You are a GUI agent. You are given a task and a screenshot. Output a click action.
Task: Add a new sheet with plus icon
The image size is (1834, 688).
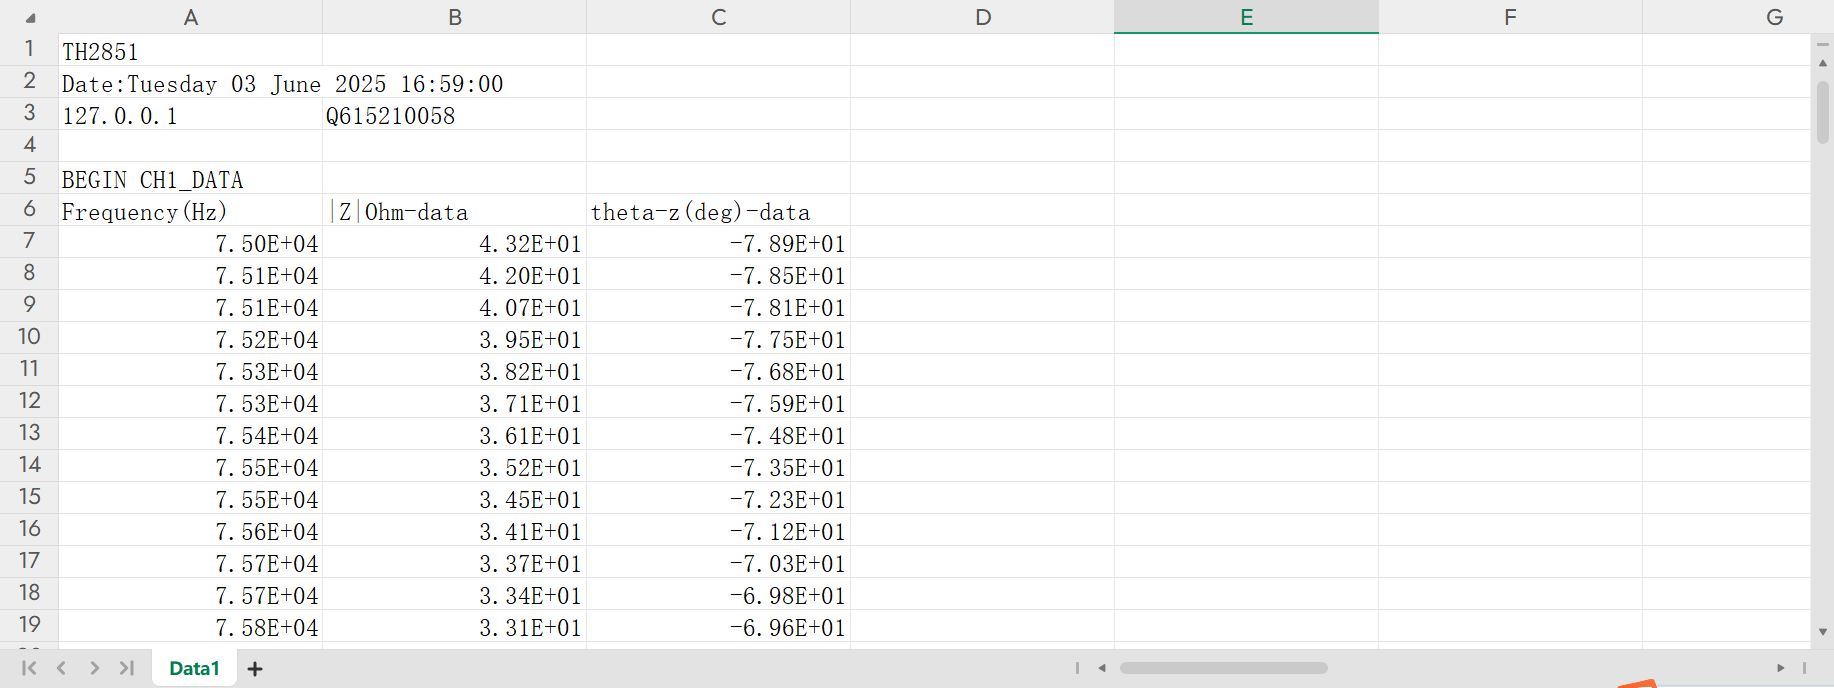point(255,669)
